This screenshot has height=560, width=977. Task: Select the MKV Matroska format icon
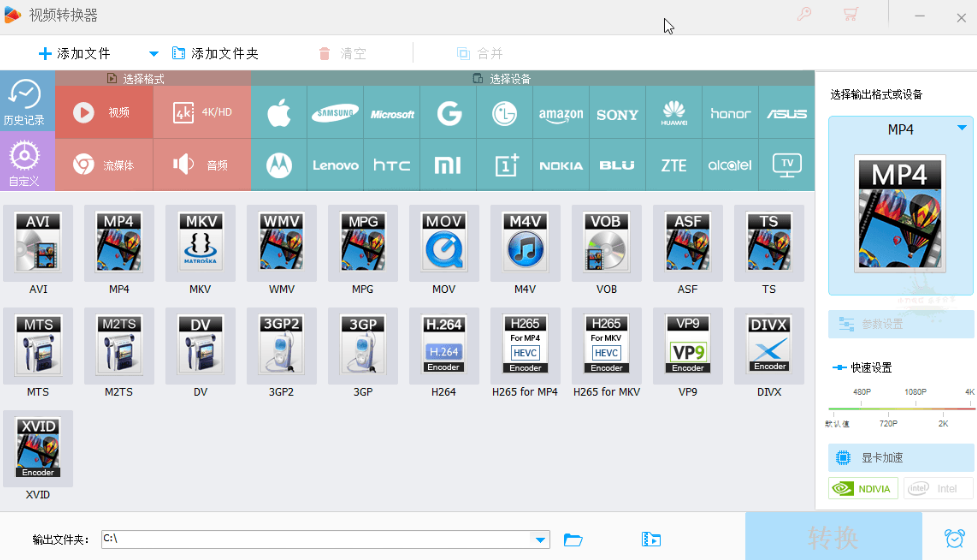click(x=200, y=243)
